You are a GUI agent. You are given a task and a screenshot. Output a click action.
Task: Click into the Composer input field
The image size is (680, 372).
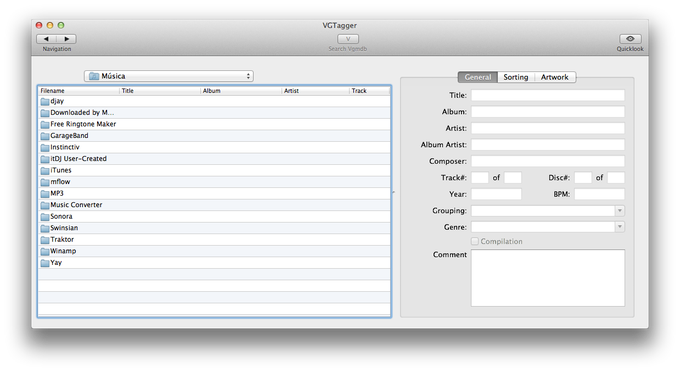point(548,161)
